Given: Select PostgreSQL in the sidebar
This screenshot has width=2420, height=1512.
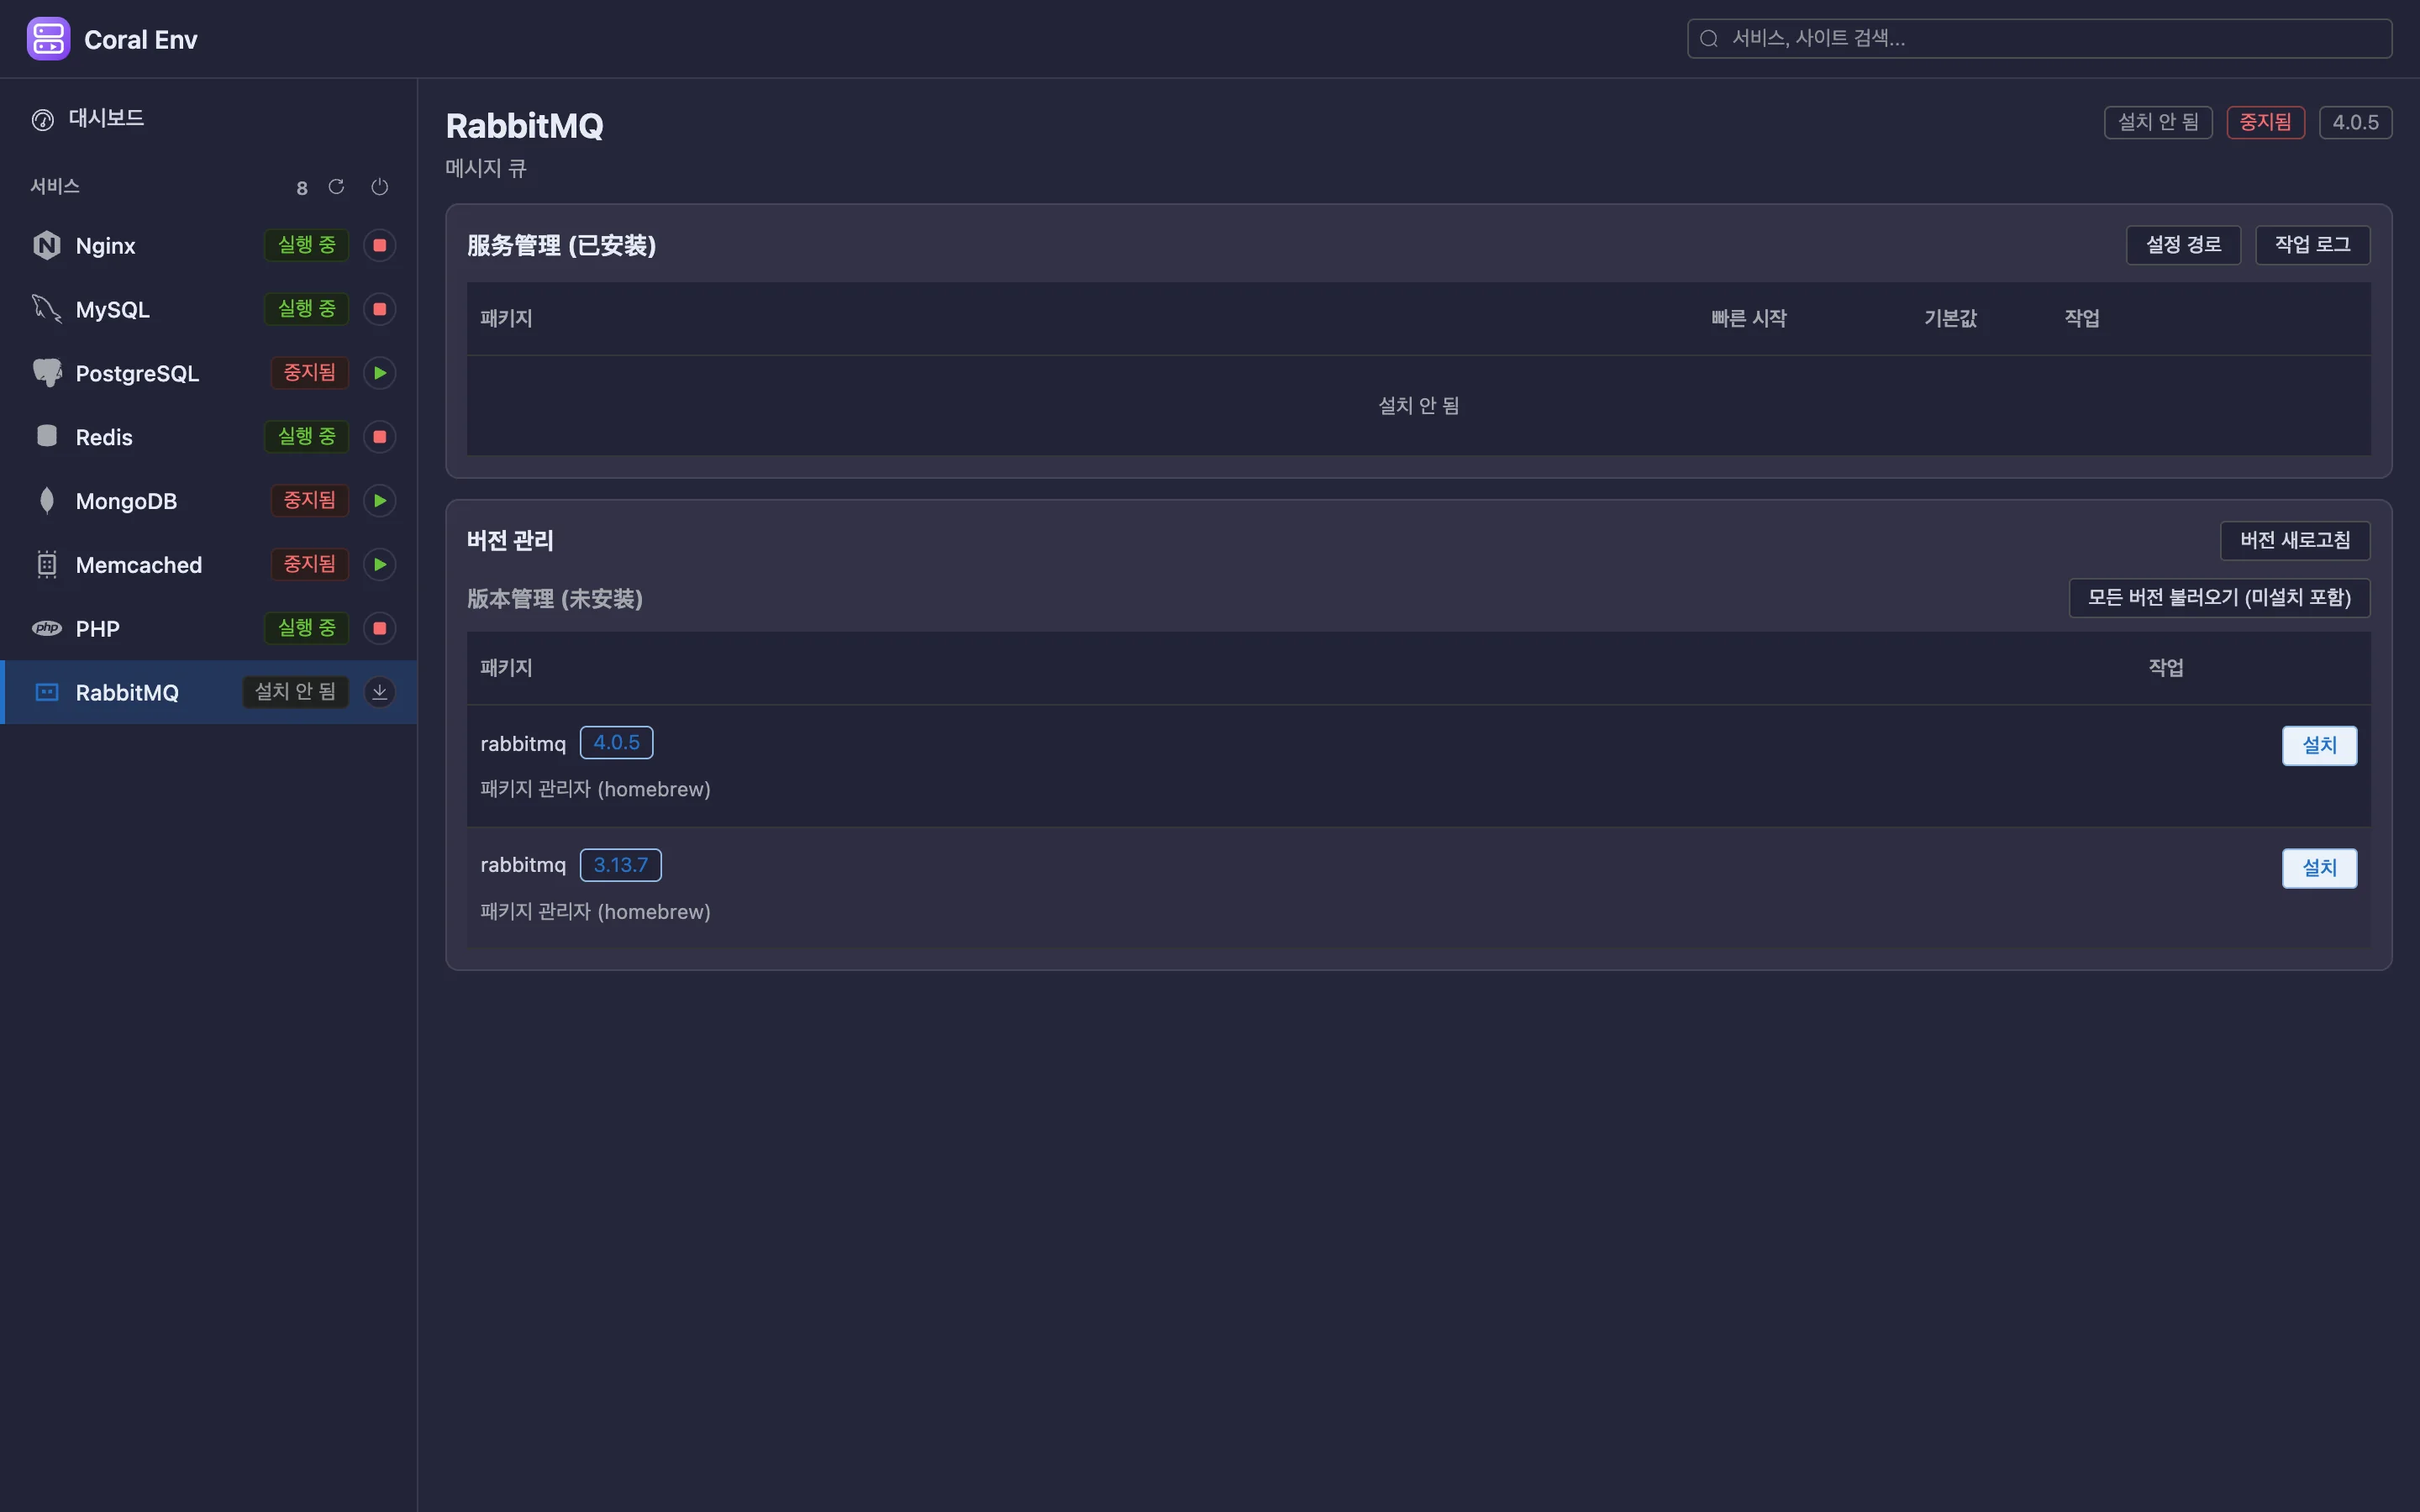Looking at the screenshot, I should (208, 373).
